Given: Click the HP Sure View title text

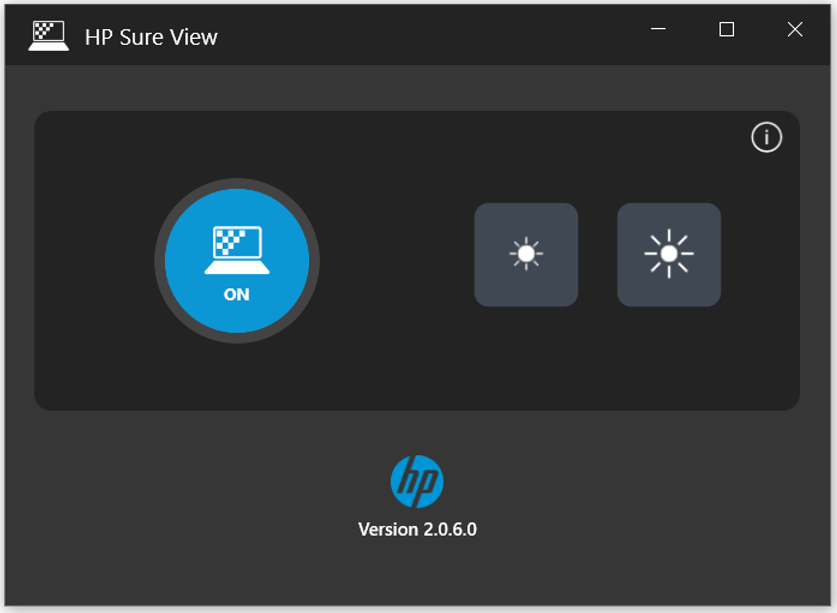Looking at the screenshot, I should [x=151, y=36].
